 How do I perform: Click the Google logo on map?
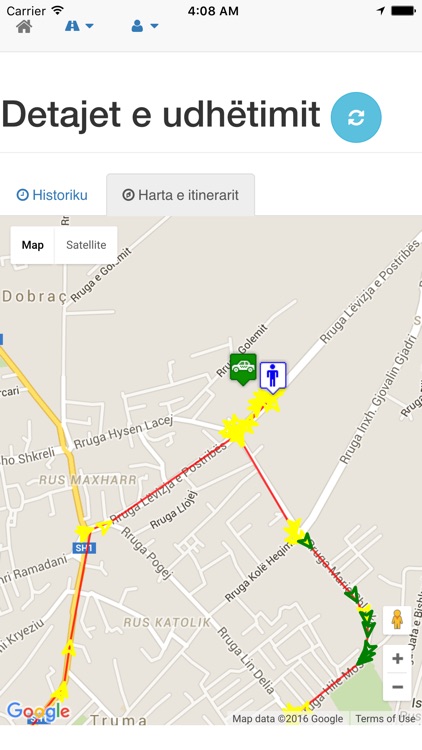pos(38,711)
